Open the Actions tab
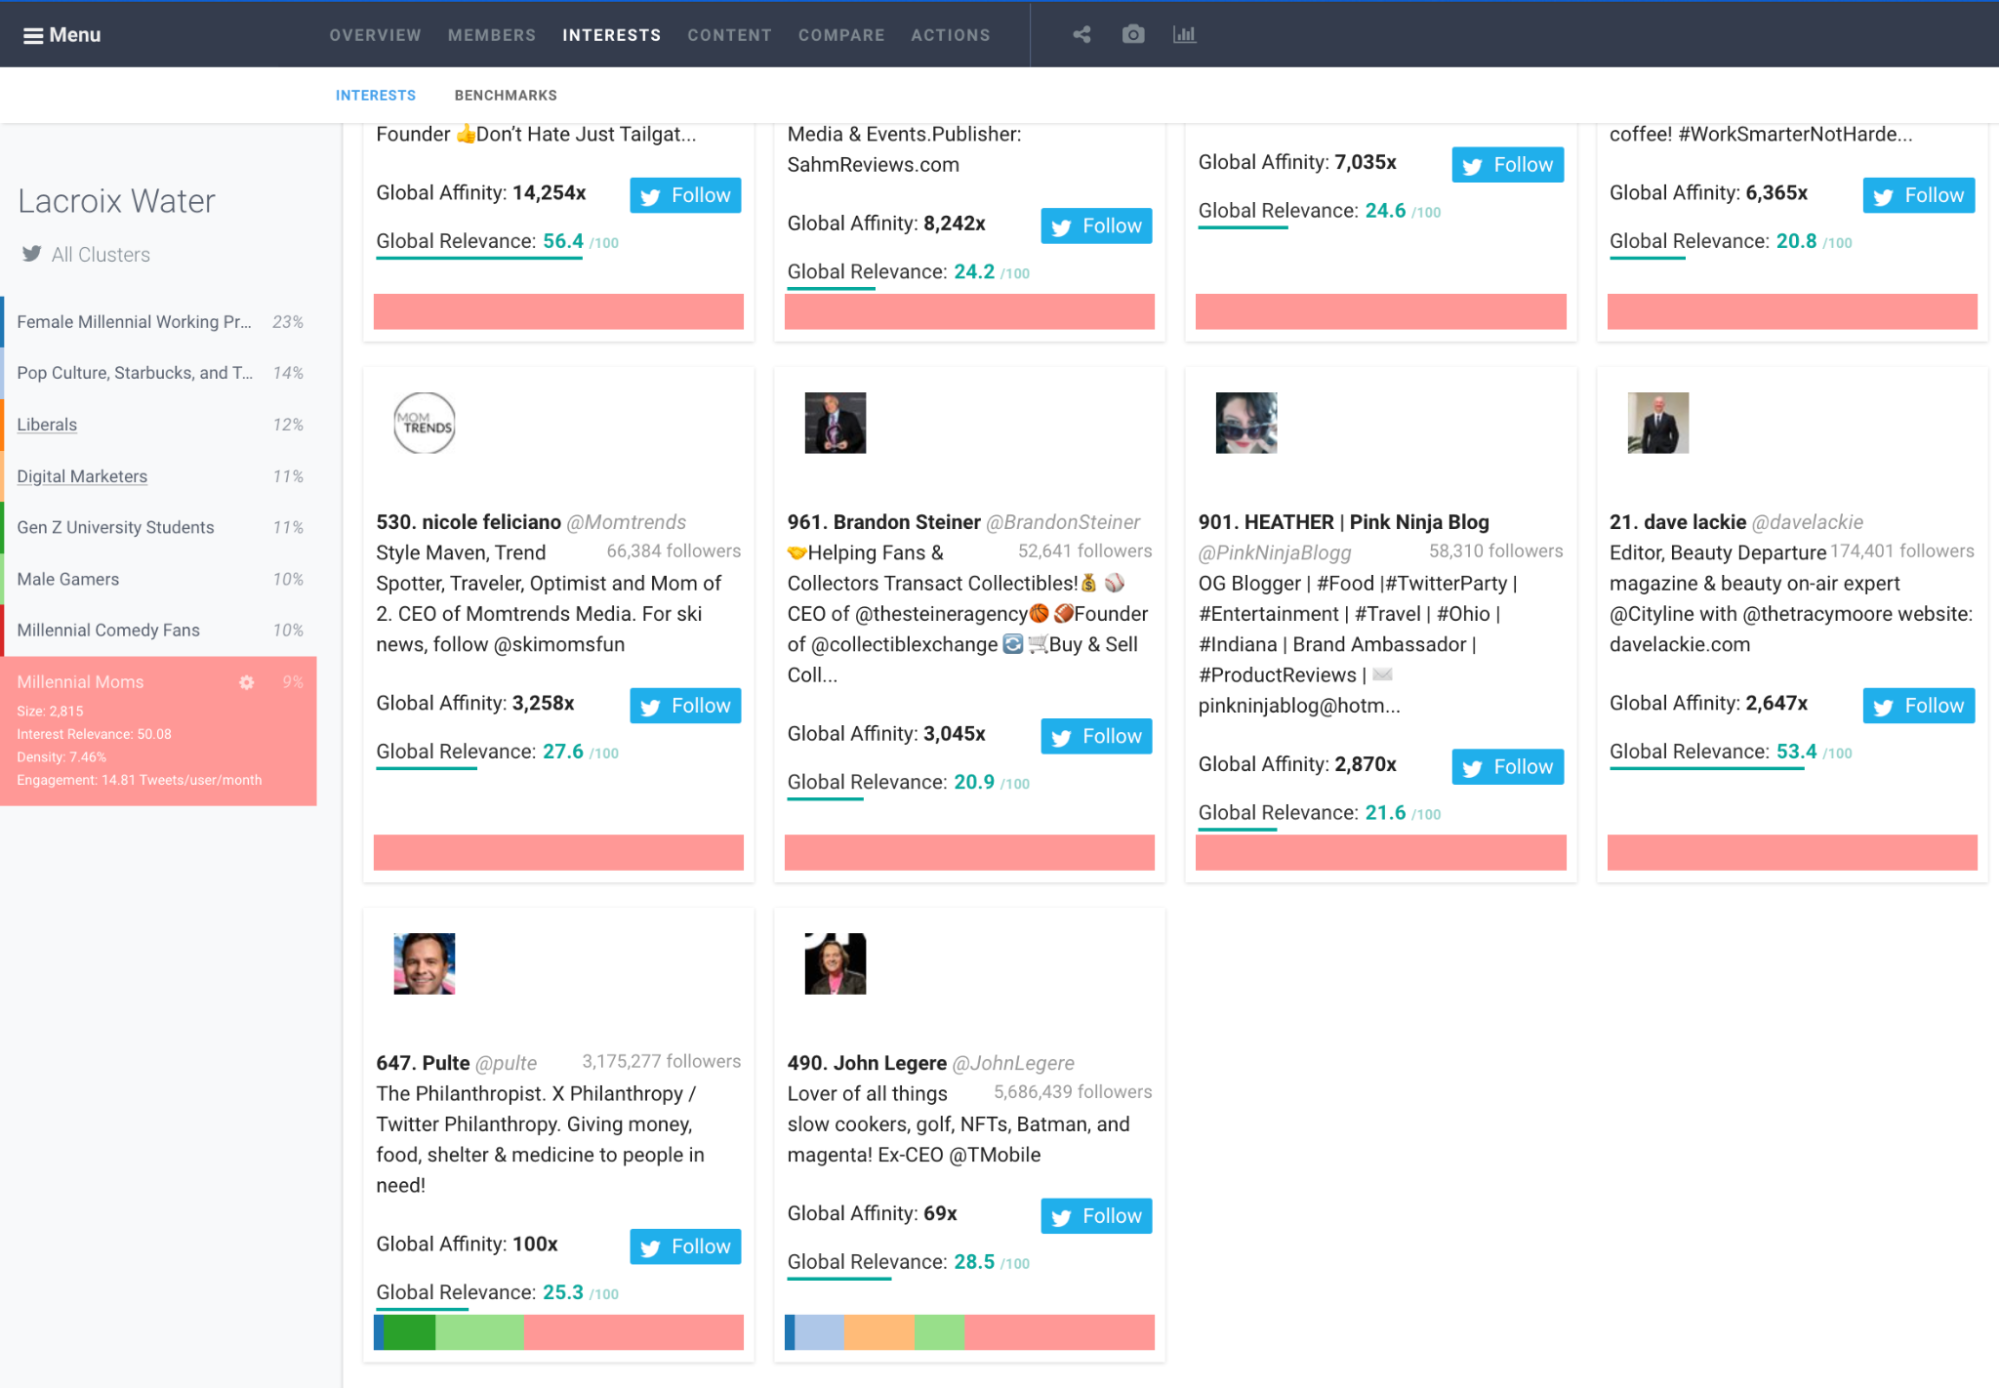The height and width of the screenshot is (1388, 1999). (x=951, y=35)
